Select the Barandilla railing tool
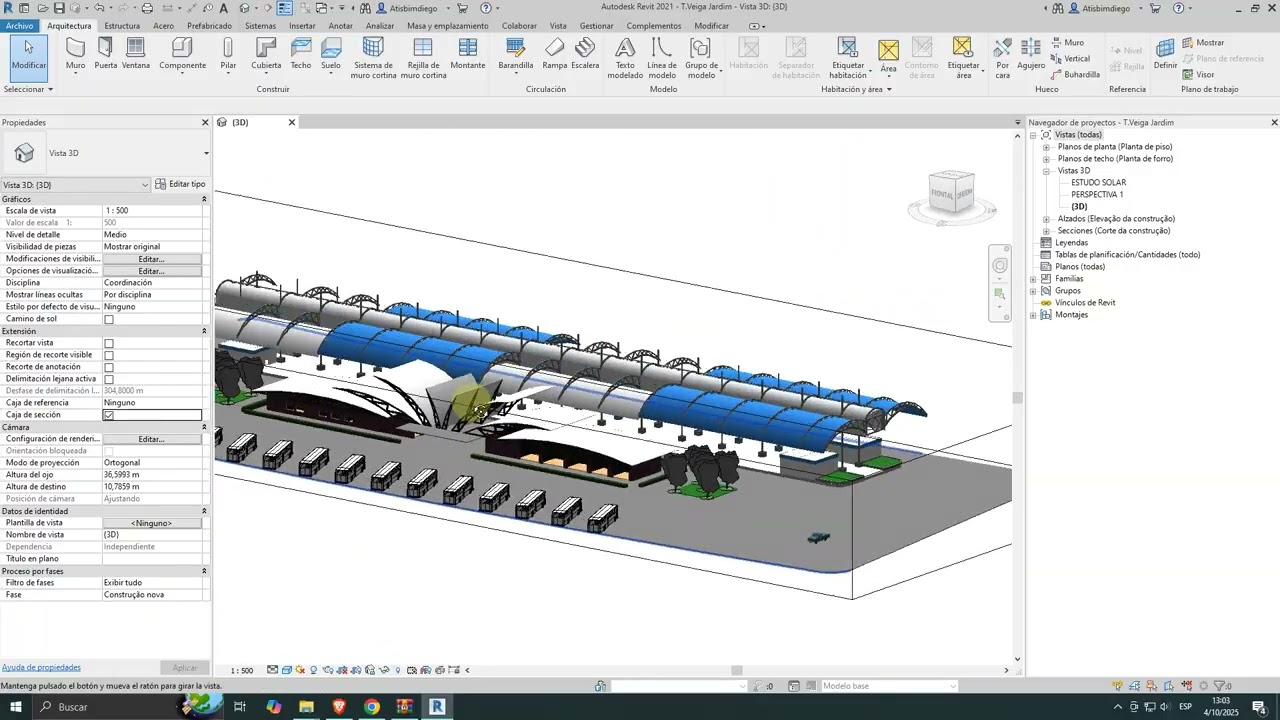 516,54
